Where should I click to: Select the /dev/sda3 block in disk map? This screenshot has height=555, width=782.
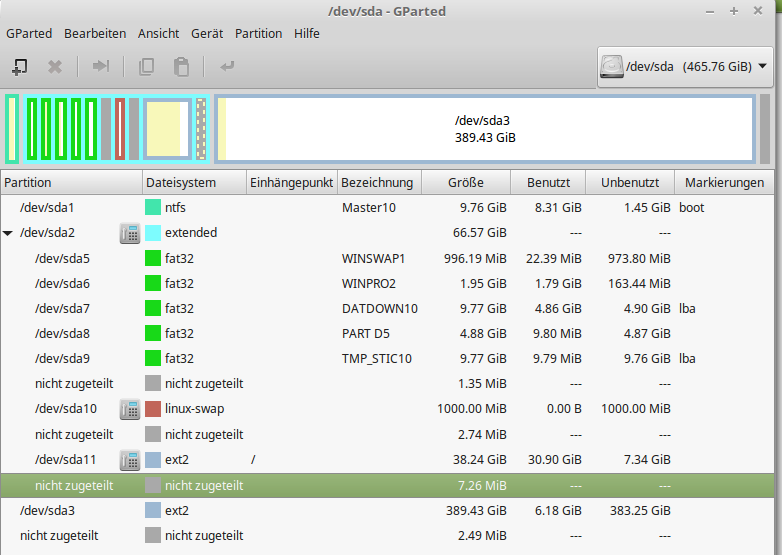coord(485,129)
